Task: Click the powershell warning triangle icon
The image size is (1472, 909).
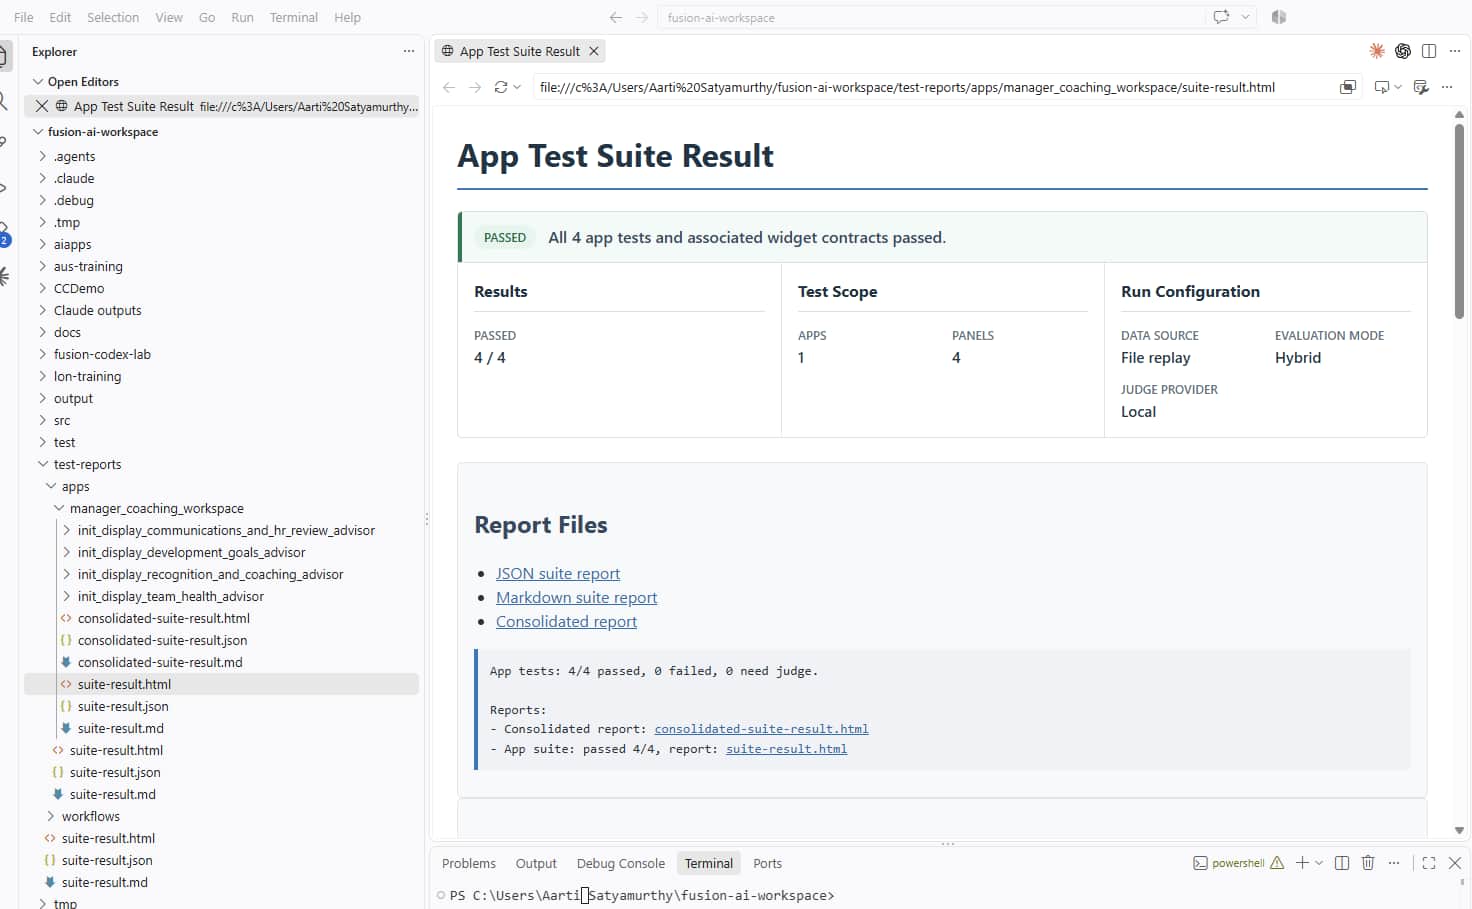Action: [x=1277, y=863]
